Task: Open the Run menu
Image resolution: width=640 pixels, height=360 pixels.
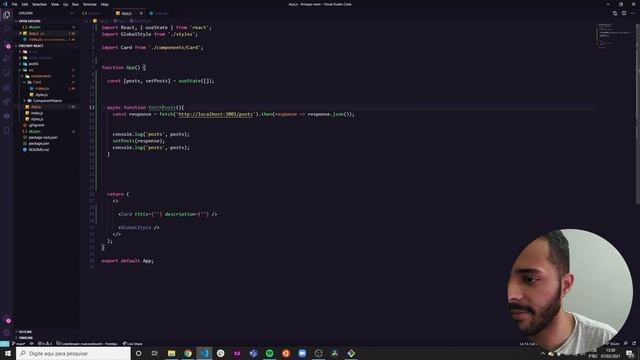Action: click(75, 4)
